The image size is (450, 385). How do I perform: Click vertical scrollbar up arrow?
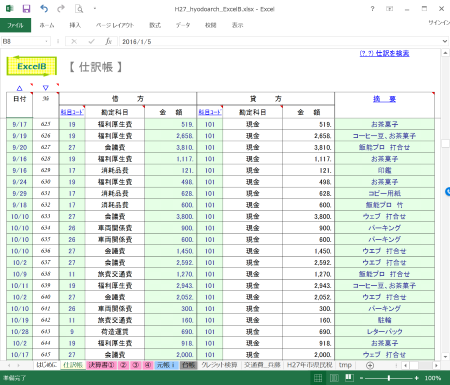(445, 53)
